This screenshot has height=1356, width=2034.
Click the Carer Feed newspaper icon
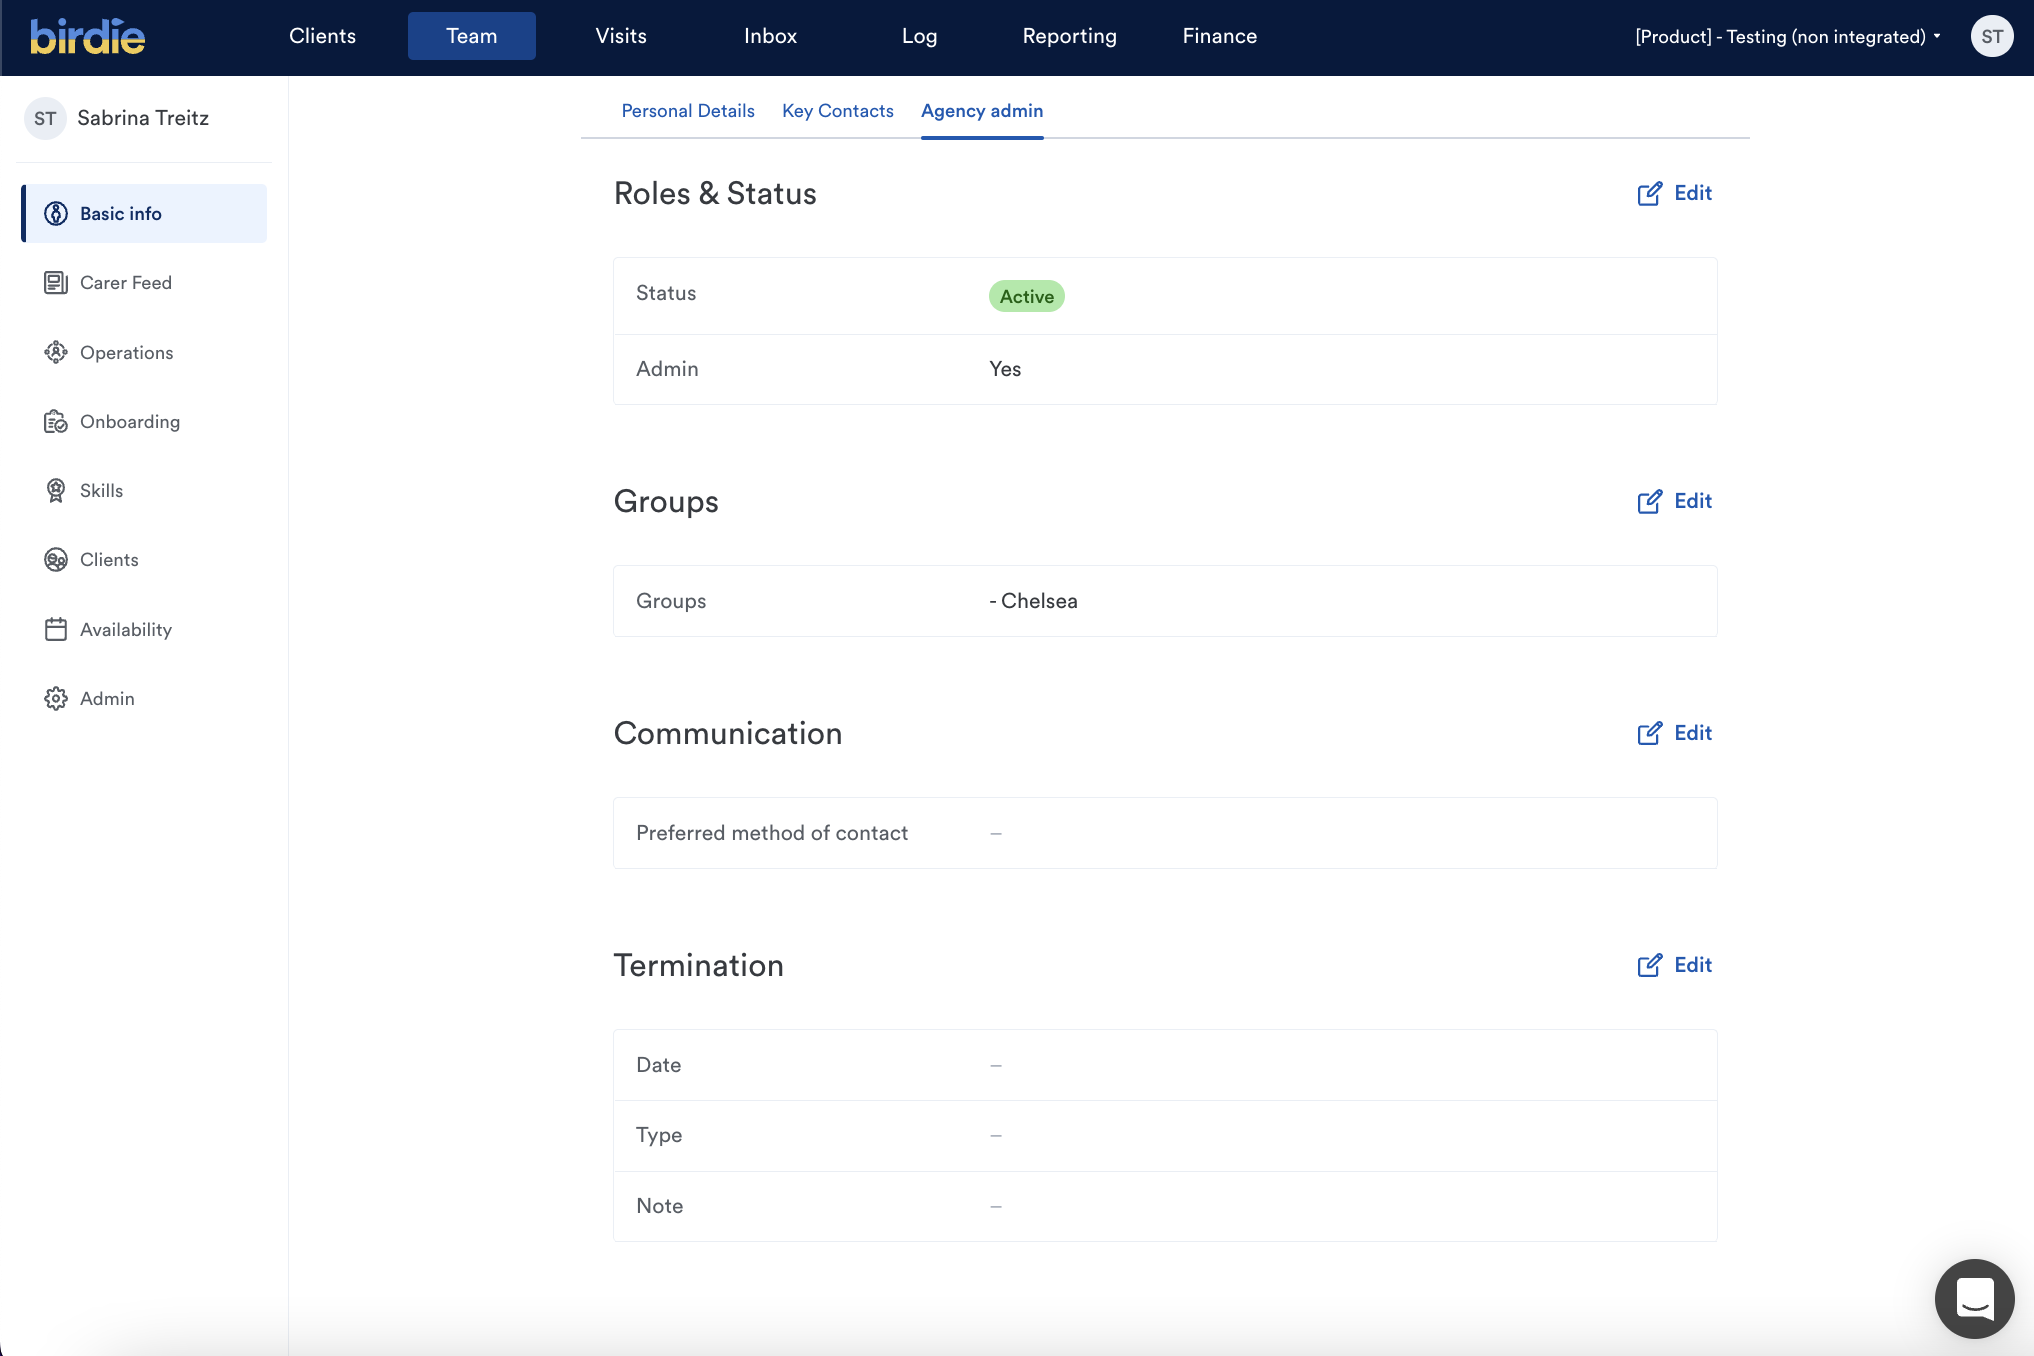pyautogui.click(x=56, y=283)
